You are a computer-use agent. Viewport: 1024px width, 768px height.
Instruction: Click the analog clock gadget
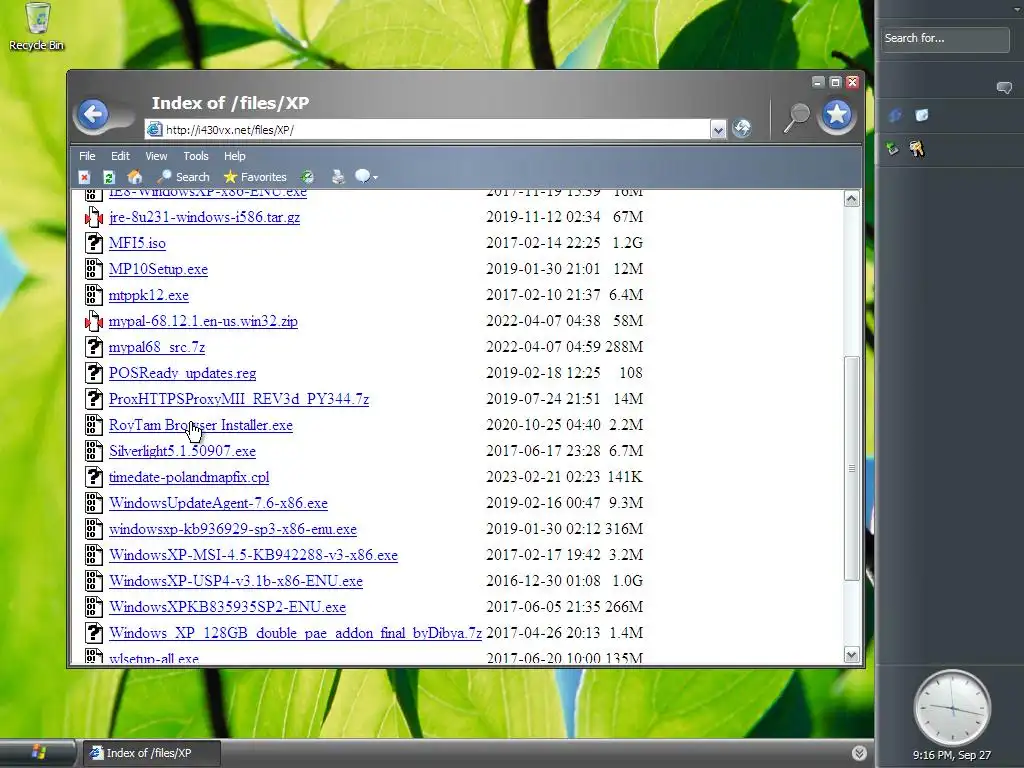tap(952, 708)
